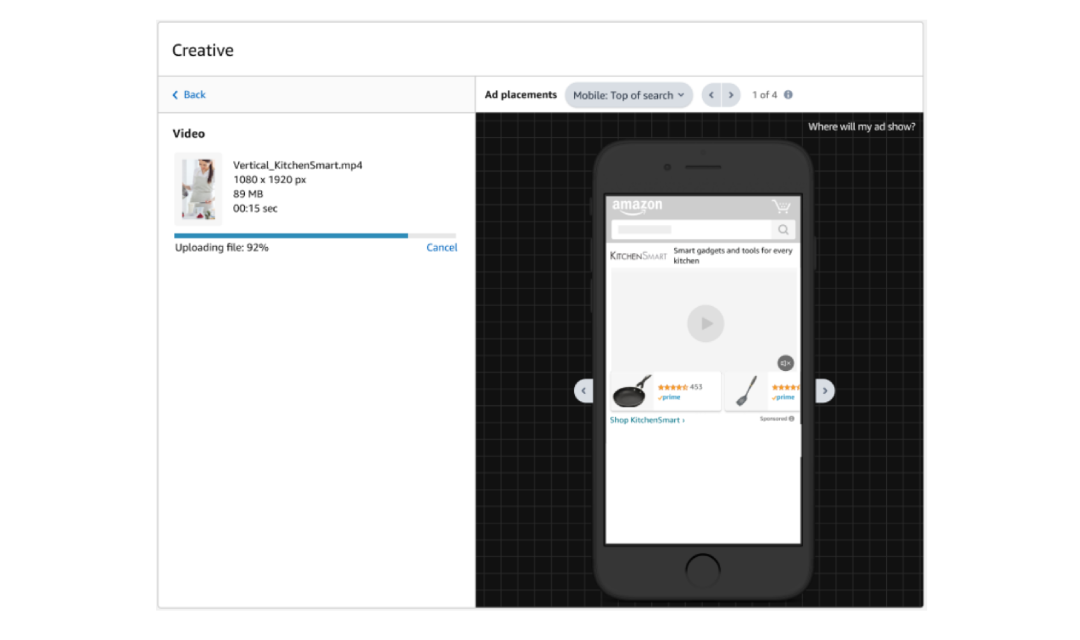Click the upload progress bar

(315, 236)
